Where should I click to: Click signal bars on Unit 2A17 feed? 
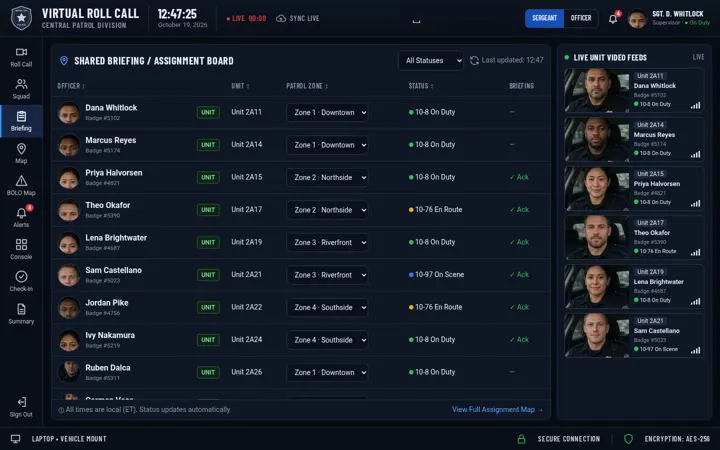[695, 253]
